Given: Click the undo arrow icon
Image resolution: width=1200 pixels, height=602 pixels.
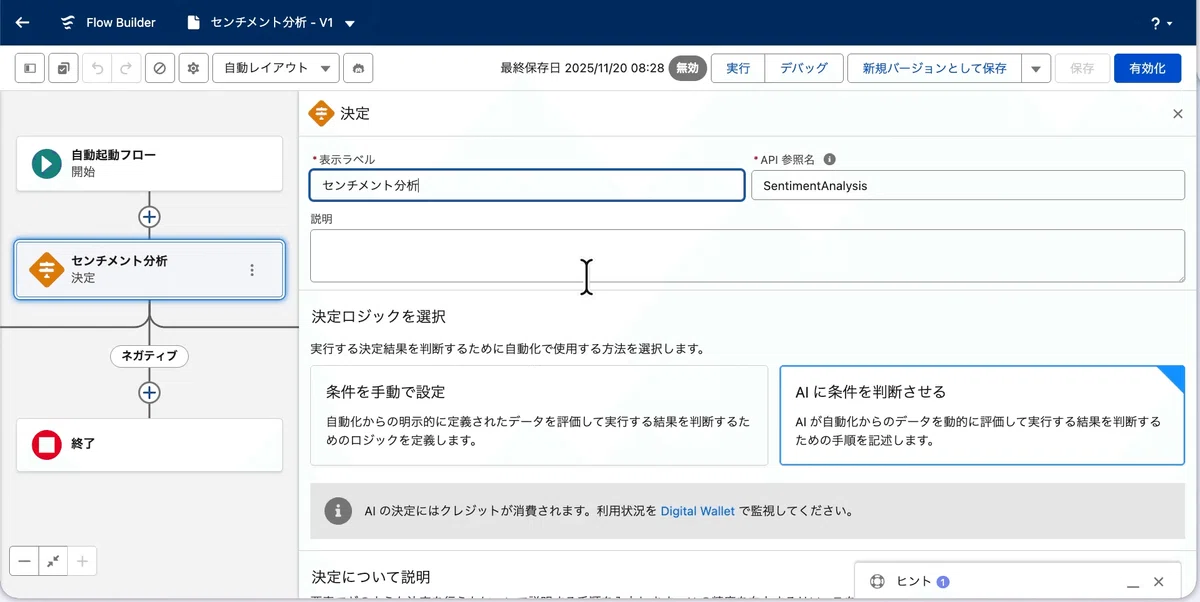Looking at the screenshot, I should pyautogui.click(x=97, y=68).
